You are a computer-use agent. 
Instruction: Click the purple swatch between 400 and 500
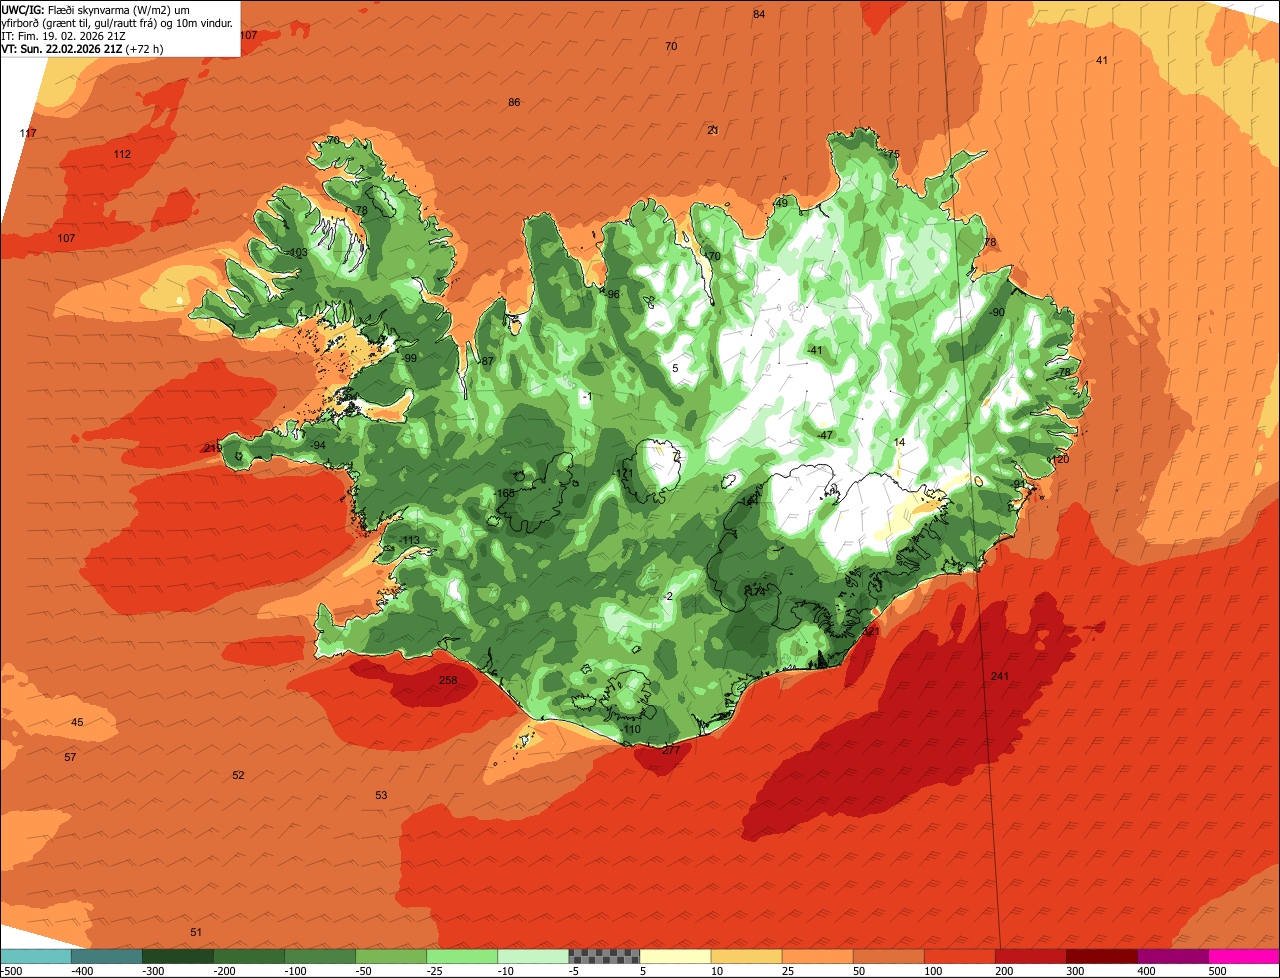pos(1173,956)
